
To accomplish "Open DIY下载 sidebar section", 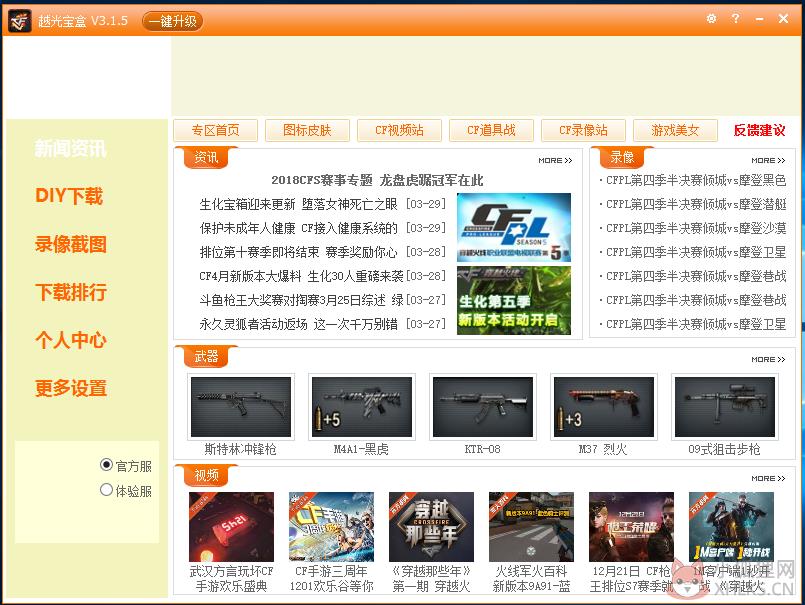I will 69,196.
